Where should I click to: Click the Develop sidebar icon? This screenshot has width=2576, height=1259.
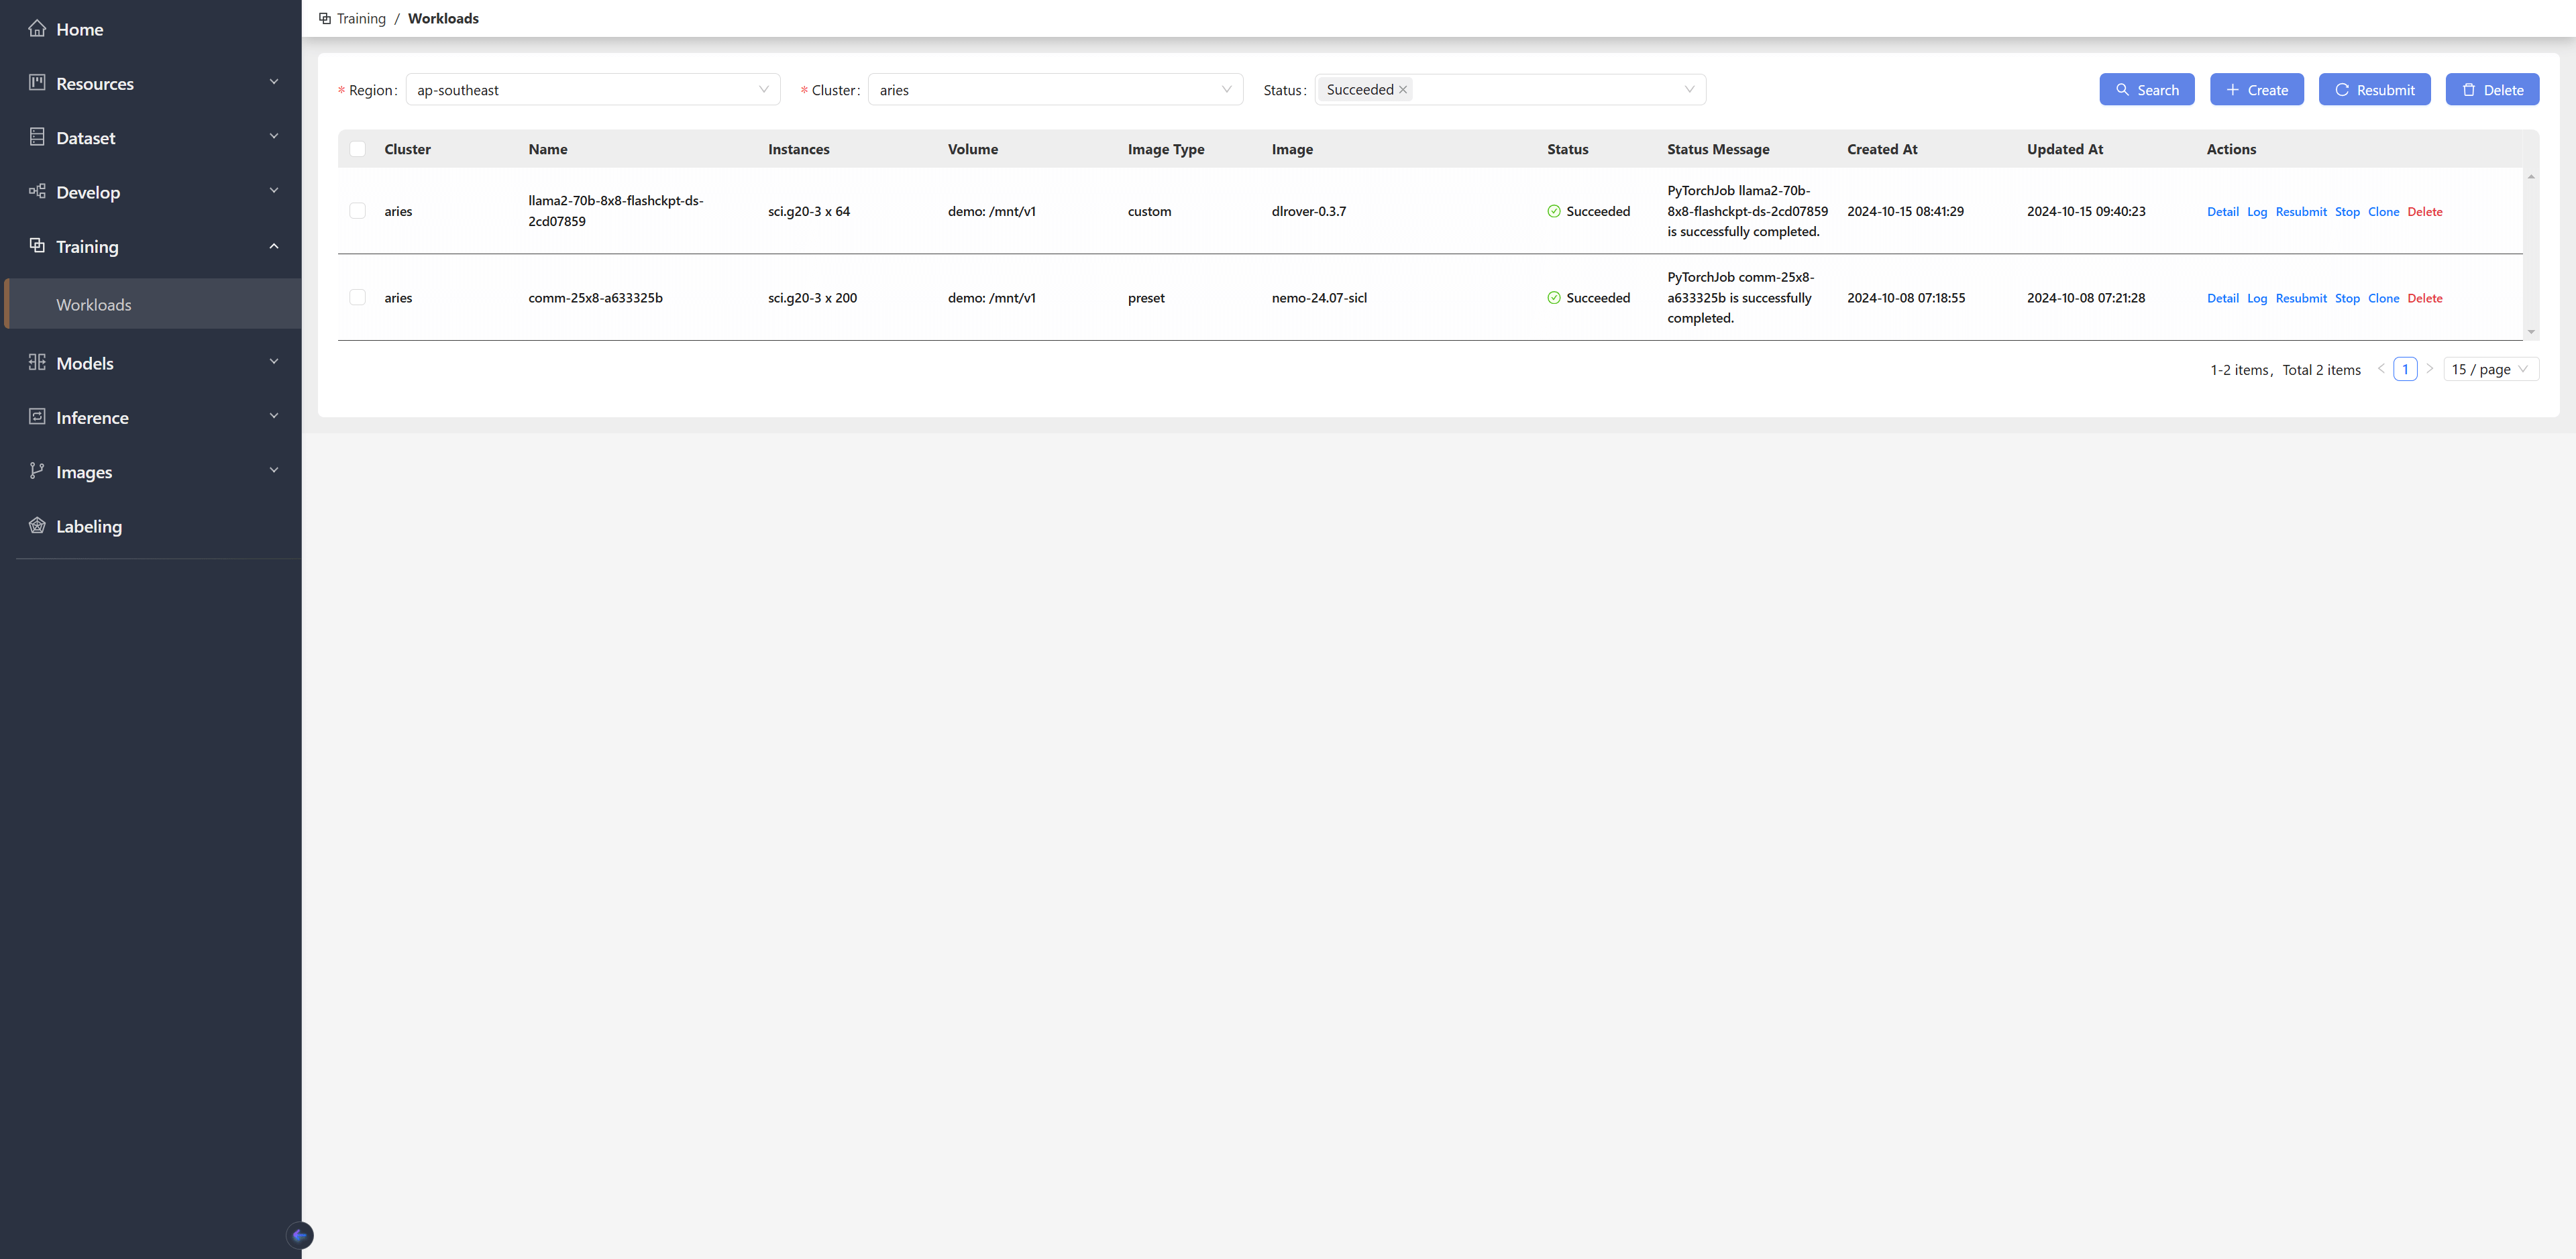coord(37,191)
